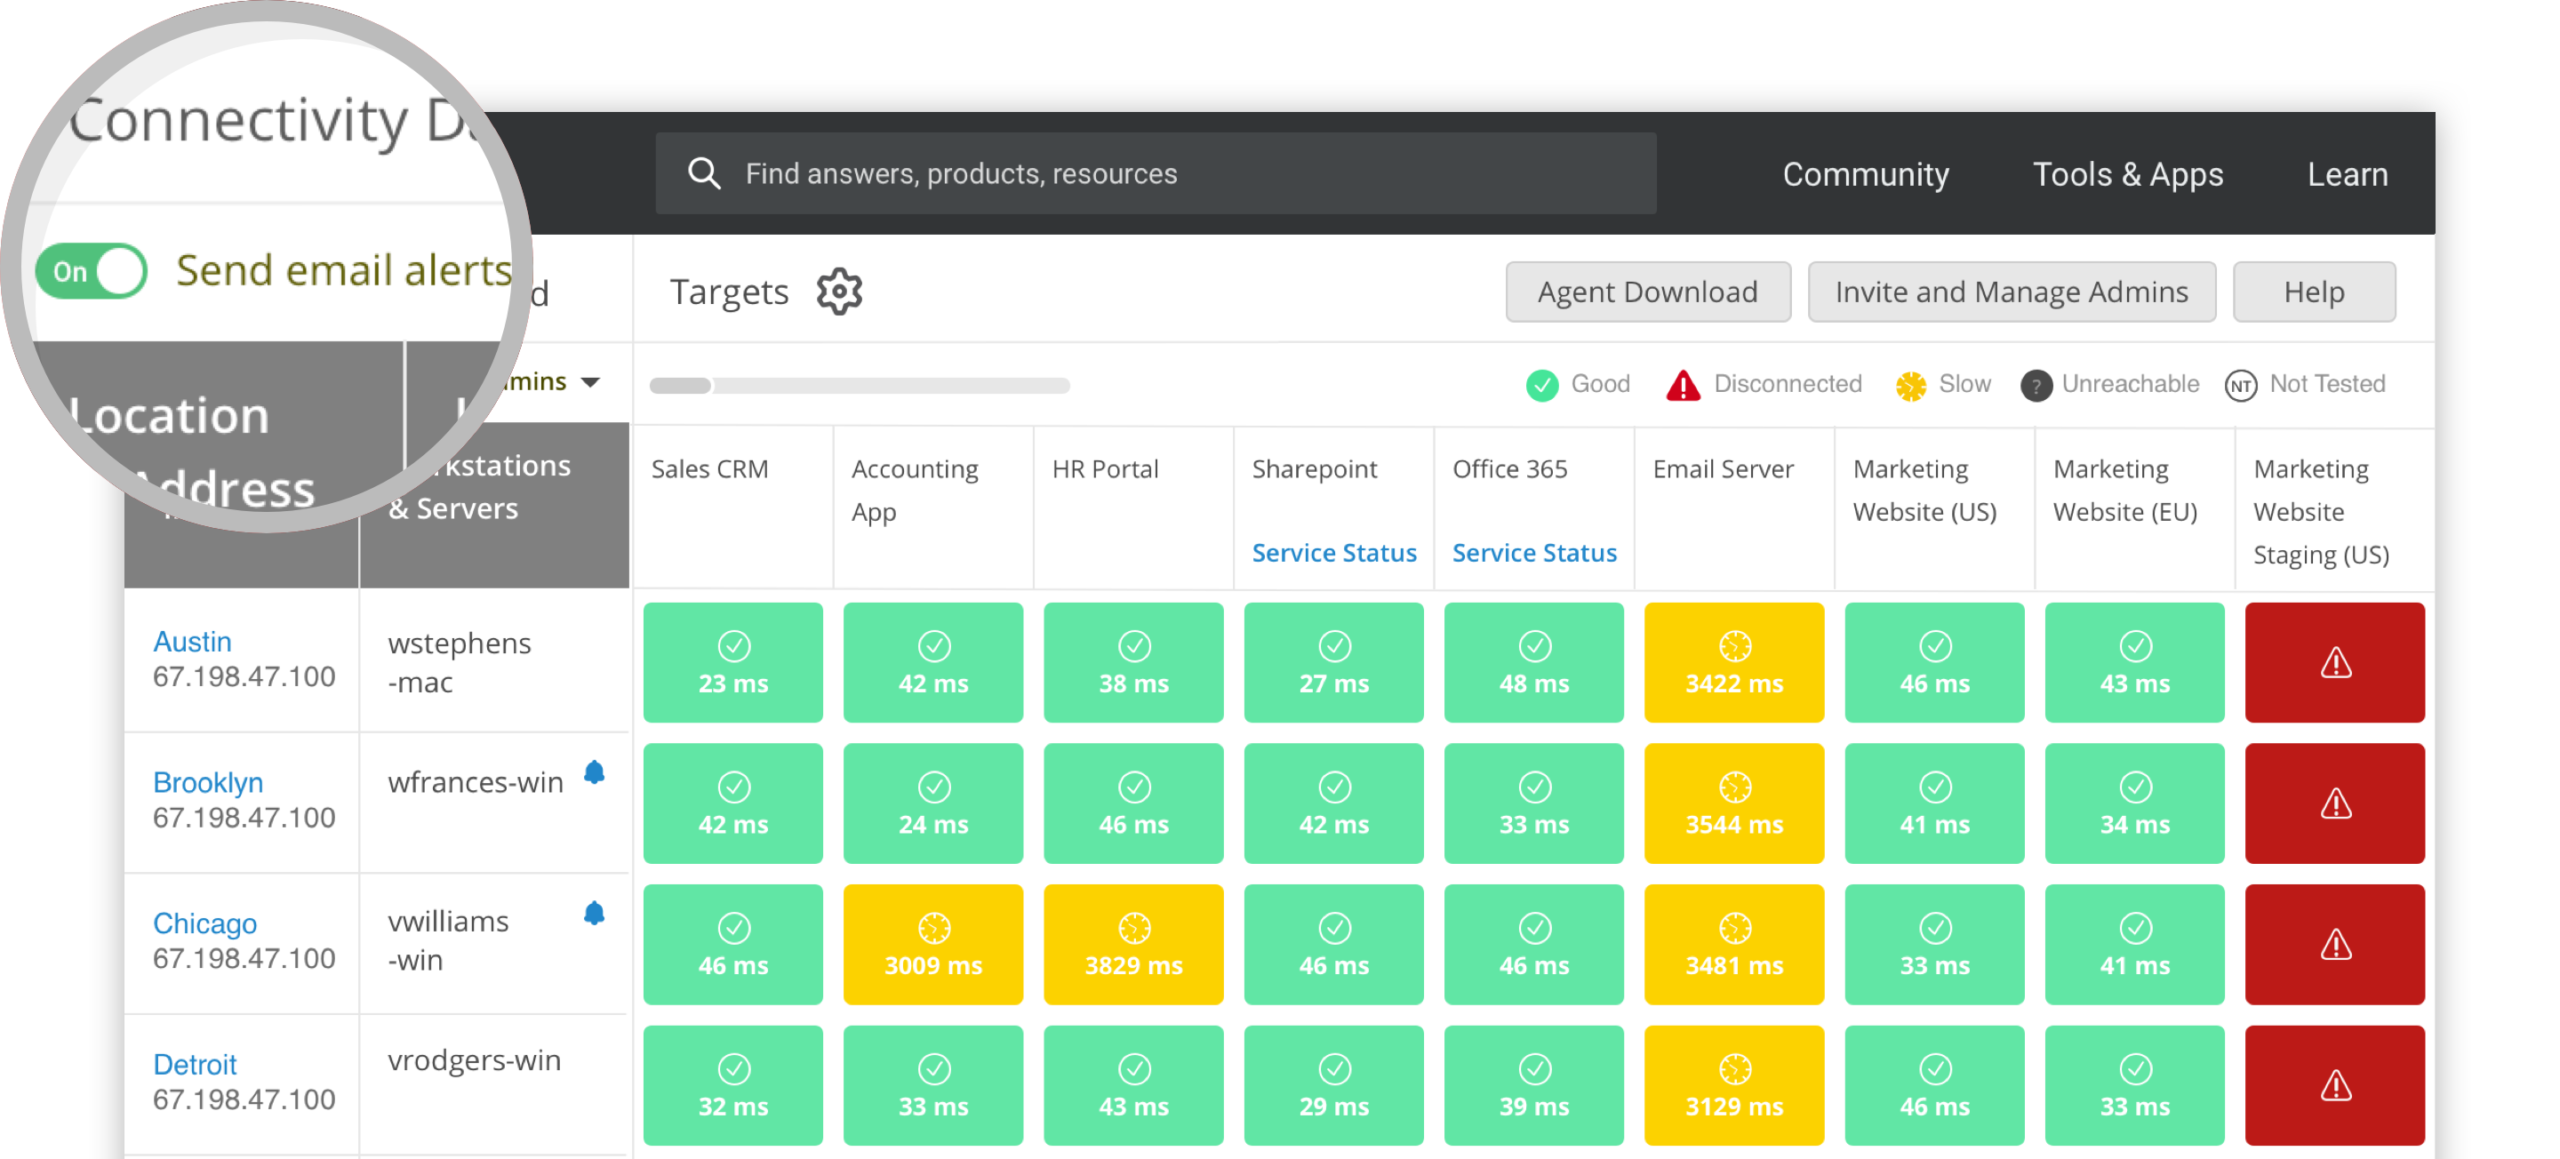Viewport: 2560px width, 1159px height.
Task: Click the alert bell next to vwilliams-win
Action: [x=594, y=911]
